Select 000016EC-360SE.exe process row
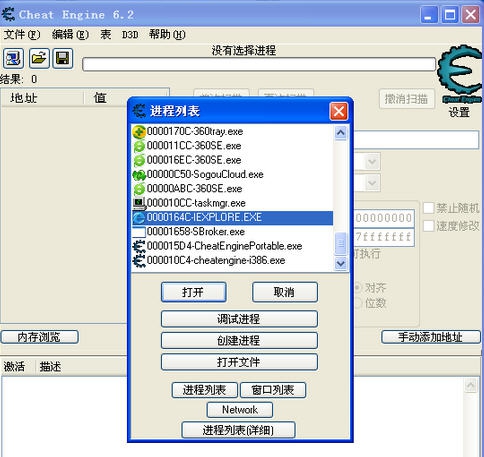484x457 pixels. pyautogui.click(x=232, y=160)
